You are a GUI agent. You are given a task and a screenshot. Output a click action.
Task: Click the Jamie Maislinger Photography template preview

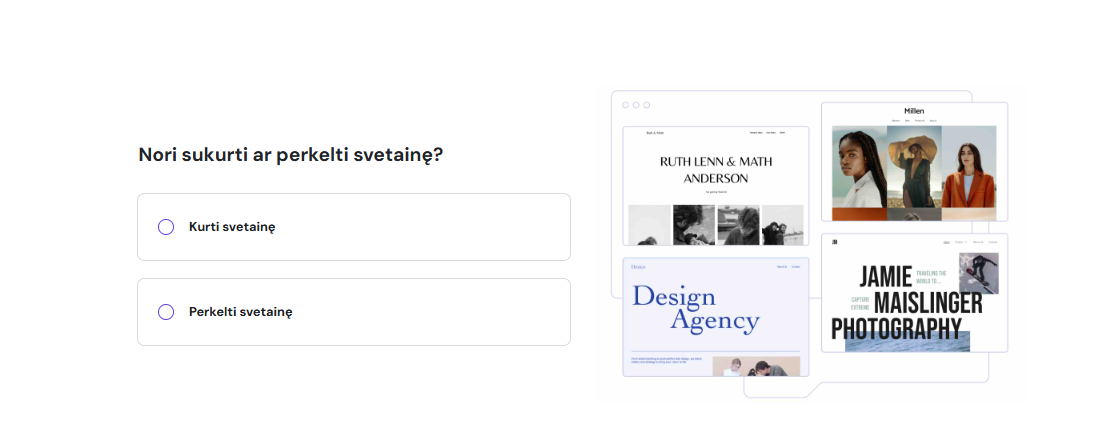[x=914, y=293]
